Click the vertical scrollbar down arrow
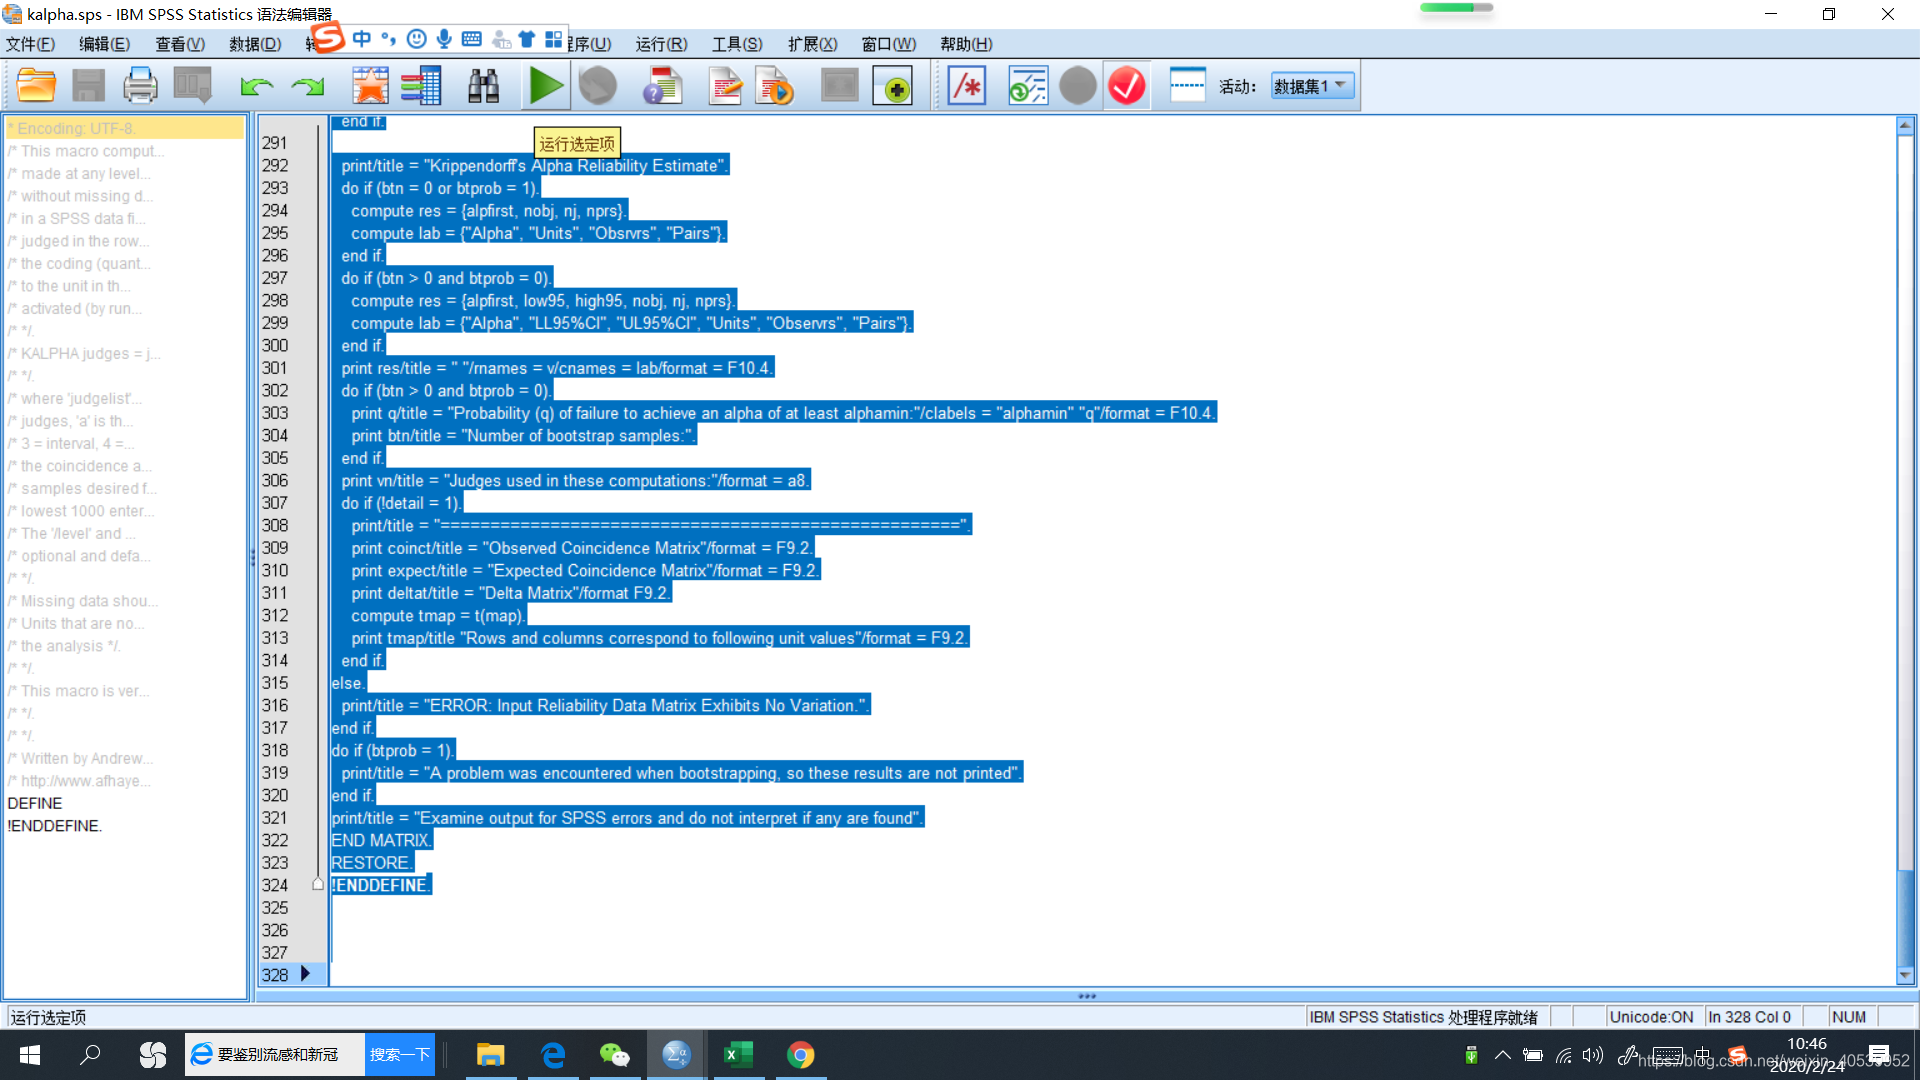Image resolution: width=1920 pixels, height=1080 pixels. [1905, 975]
